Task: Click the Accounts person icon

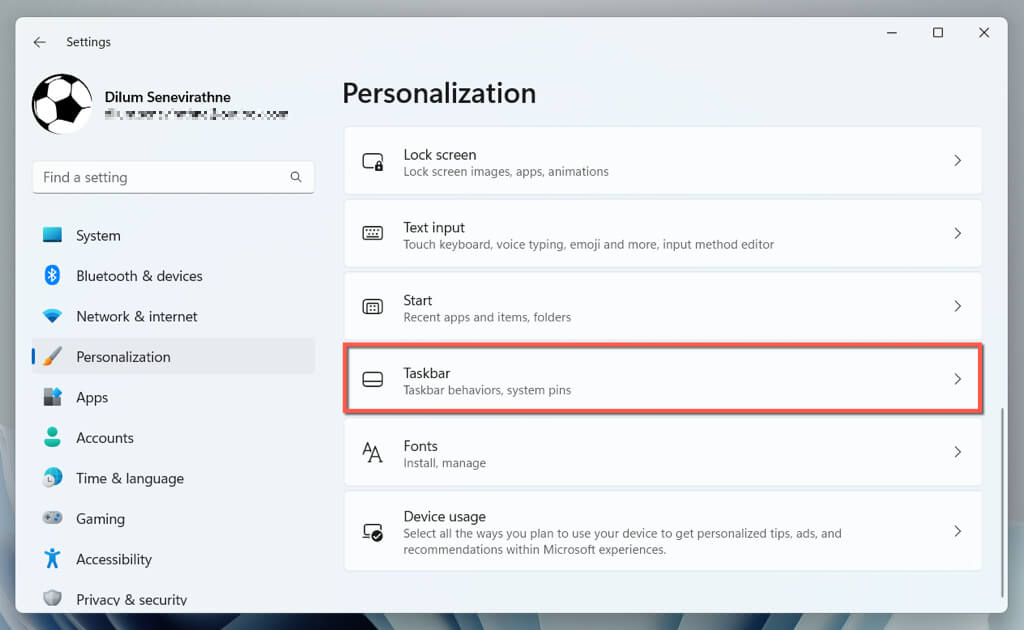Action: pyautogui.click(x=53, y=438)
